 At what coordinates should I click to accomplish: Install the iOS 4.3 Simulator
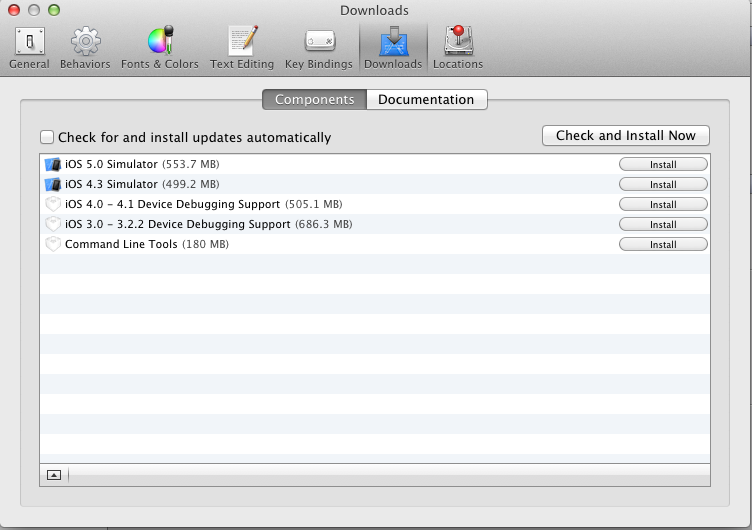(663, 185)
